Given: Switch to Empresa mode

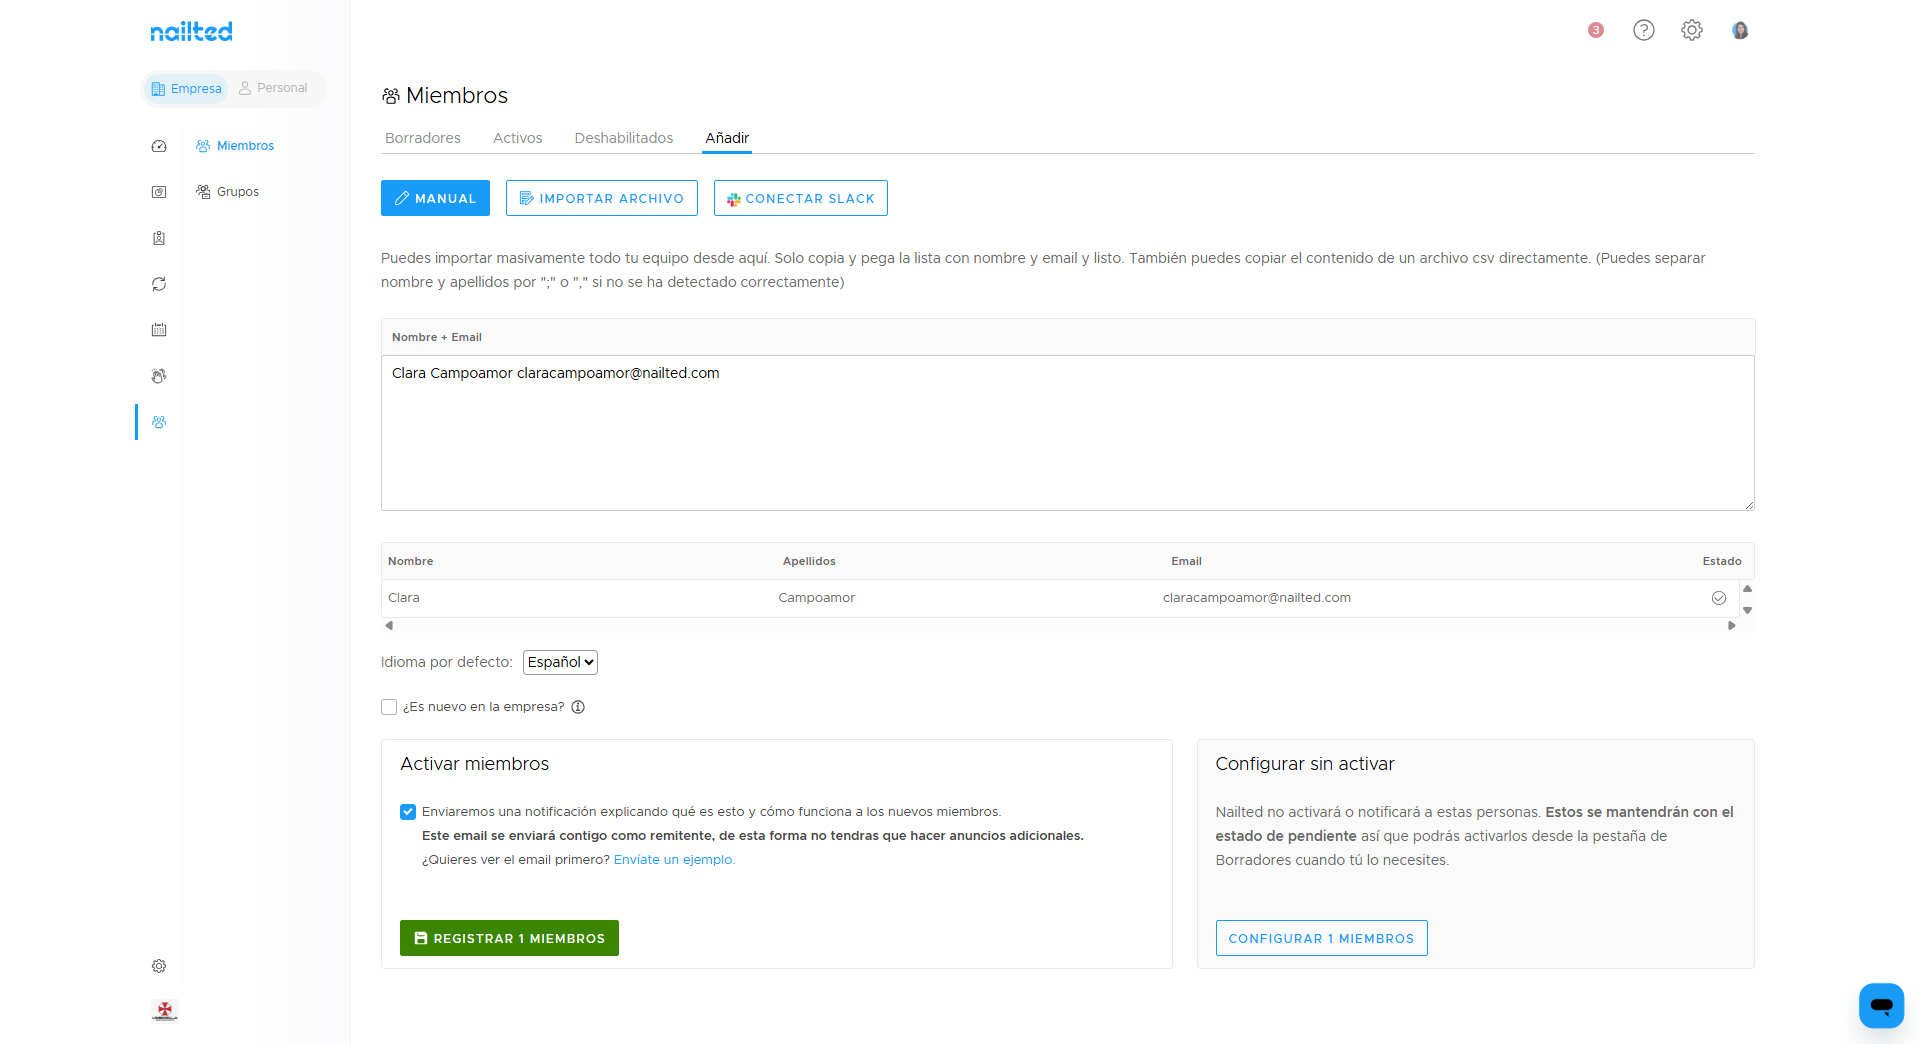Looking at the screenshot, I should tap(186, 89).
